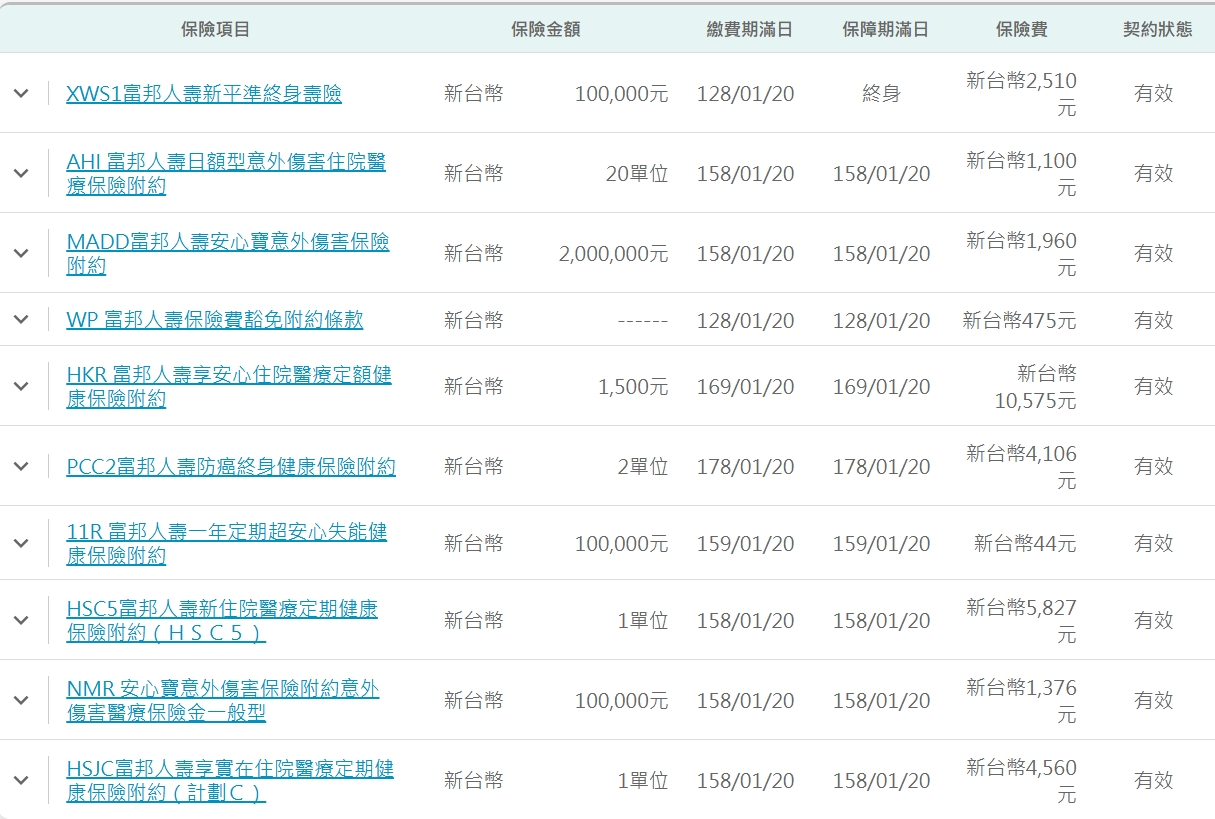Select the 新台幣44元 premium

click(1026, 544)
